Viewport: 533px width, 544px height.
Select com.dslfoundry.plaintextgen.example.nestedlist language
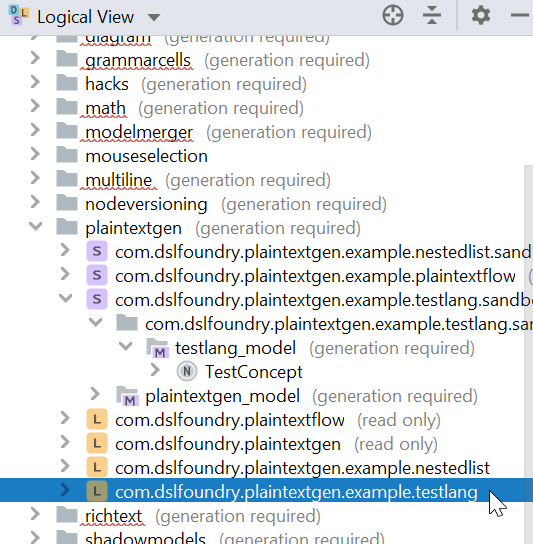click(x=302, y=468)
